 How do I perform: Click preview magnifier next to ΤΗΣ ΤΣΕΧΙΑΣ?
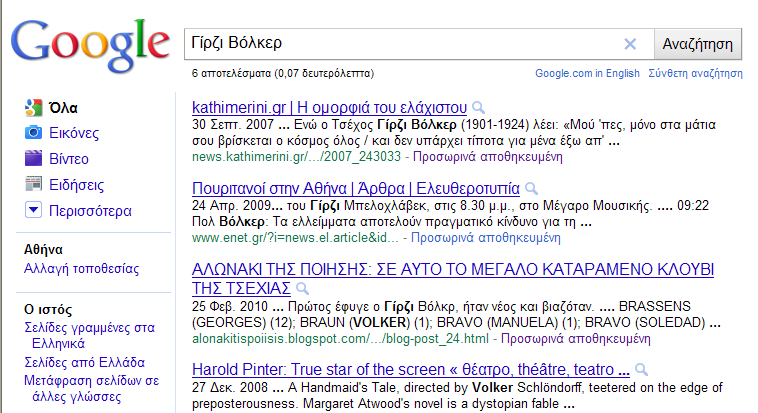pos(302,289)
